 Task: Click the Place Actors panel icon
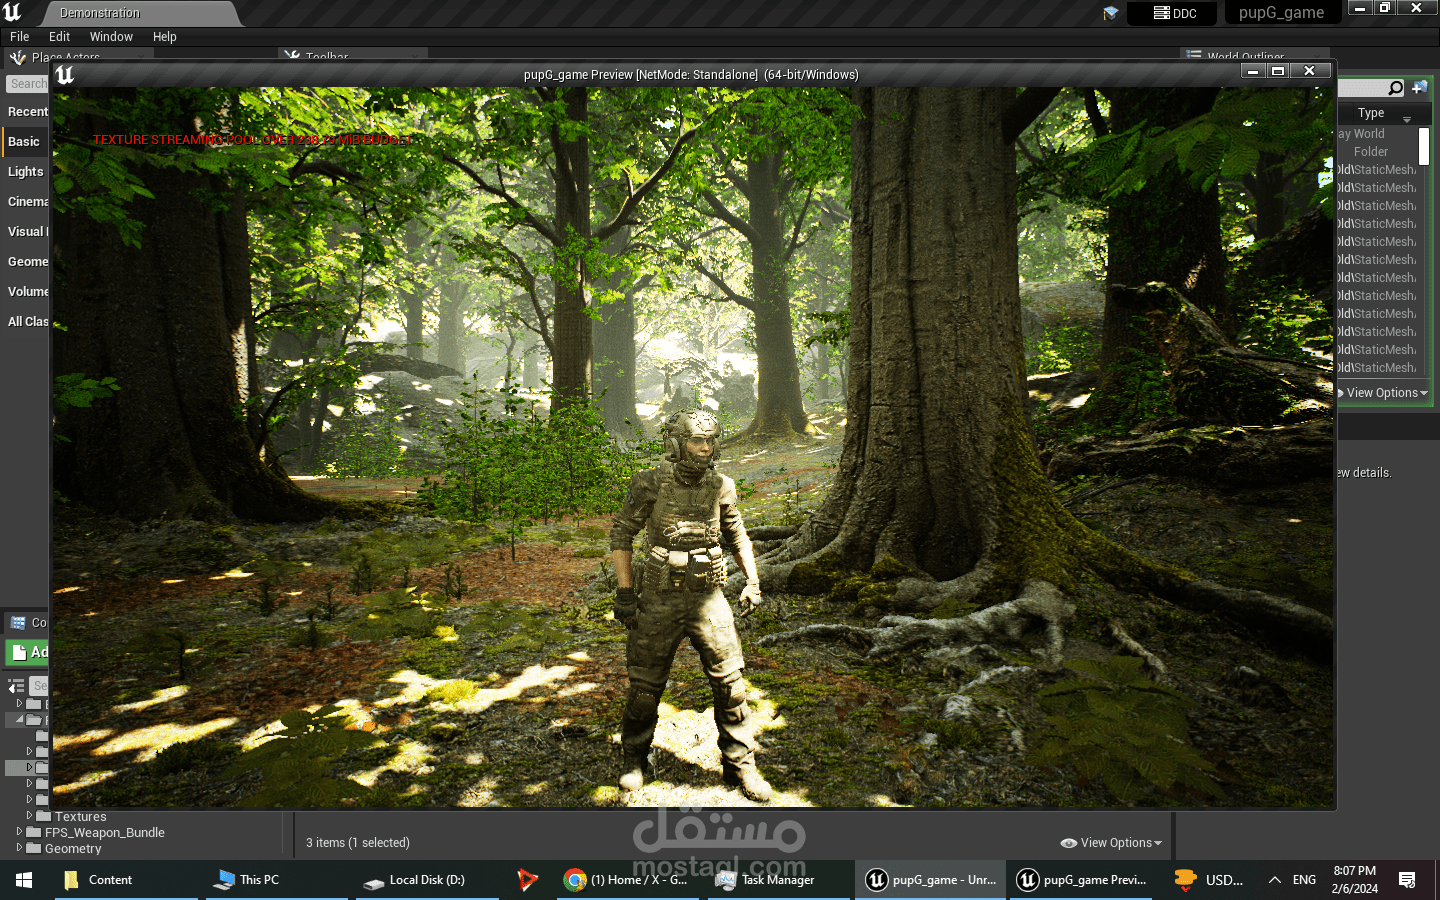click(17, 57)
